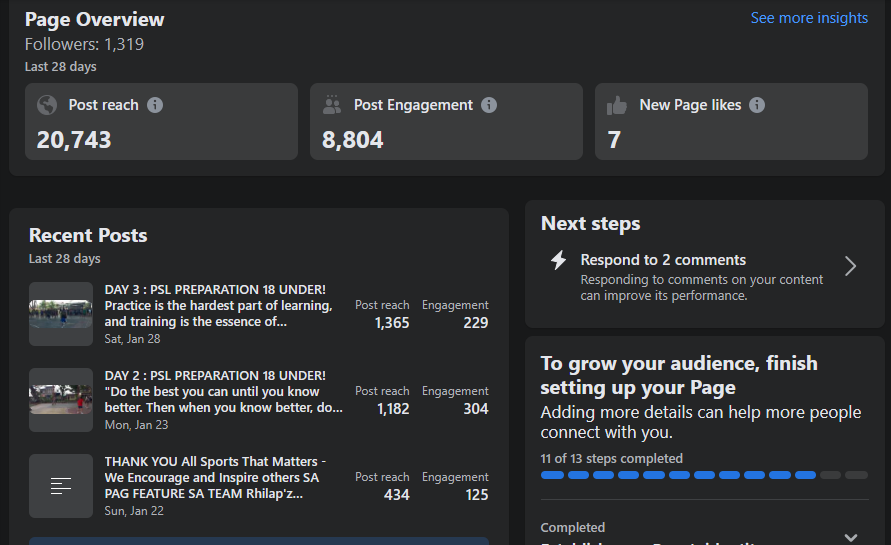This screenshot has height=545, width=891.
Task: Click the text-post icon for THANK YOU post
Action: coord(61,486)
